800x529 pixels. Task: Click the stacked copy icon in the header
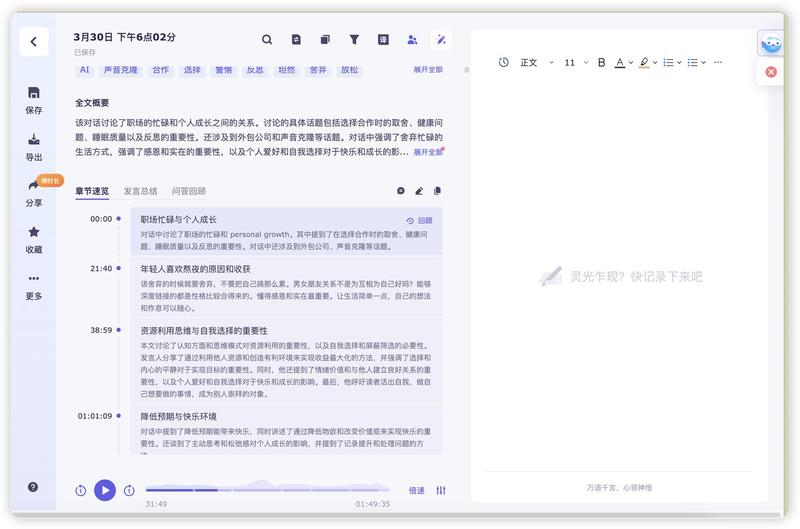[325, 40]
